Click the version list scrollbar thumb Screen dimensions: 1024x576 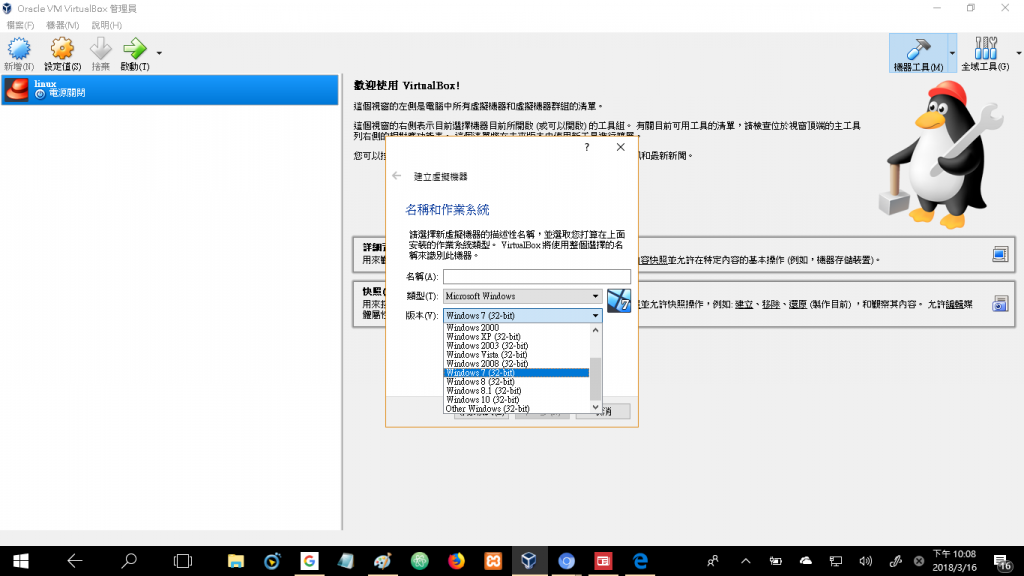595,379
